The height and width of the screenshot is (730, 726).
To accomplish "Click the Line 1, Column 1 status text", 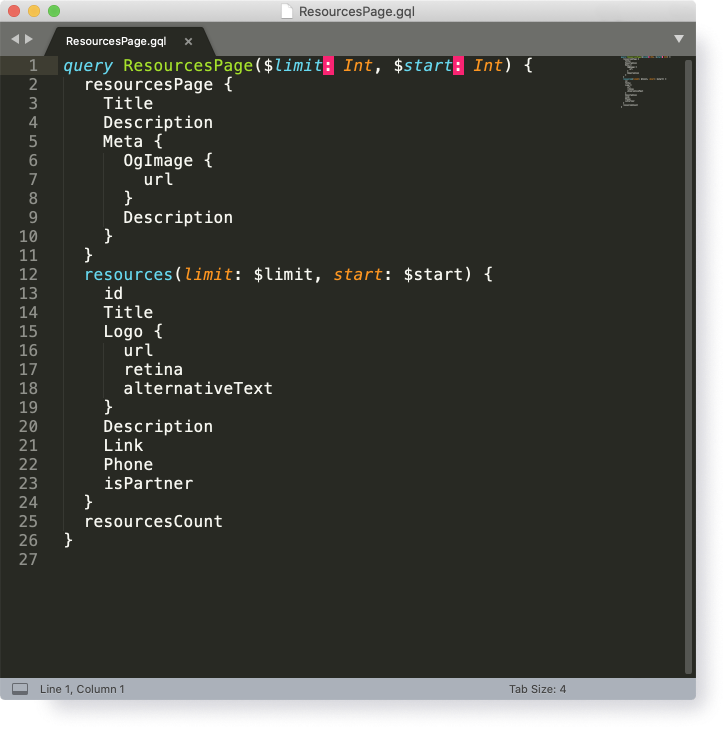I will (x=82, y=689).
